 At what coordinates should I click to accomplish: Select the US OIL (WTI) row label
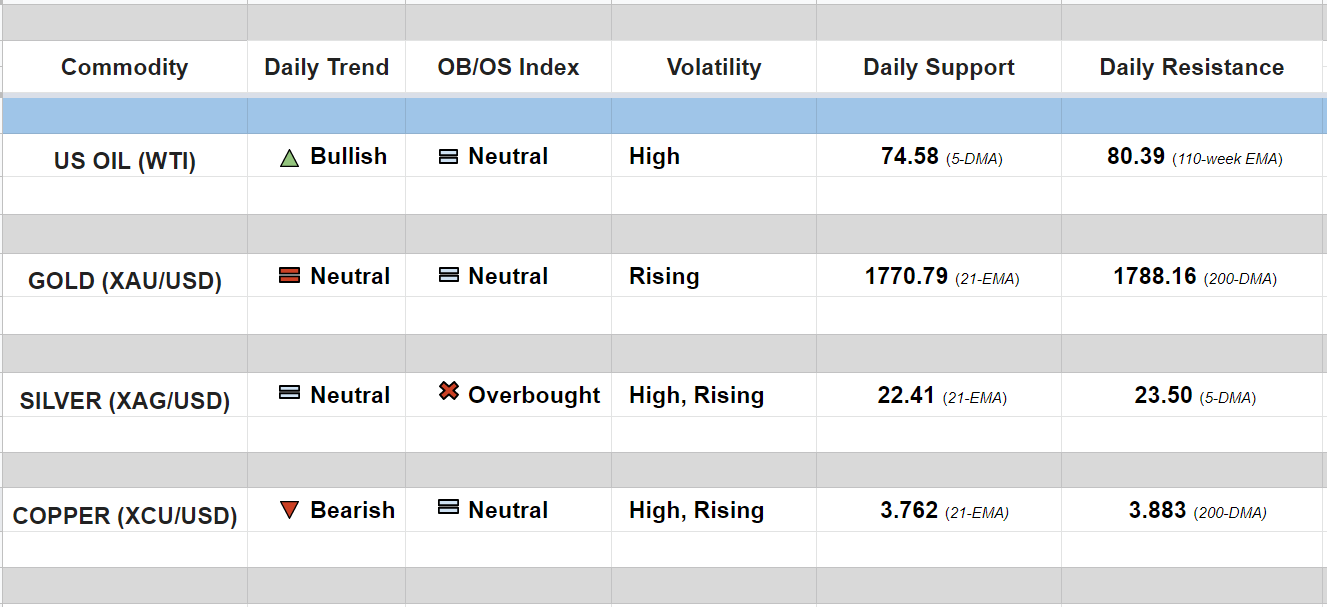125,161
